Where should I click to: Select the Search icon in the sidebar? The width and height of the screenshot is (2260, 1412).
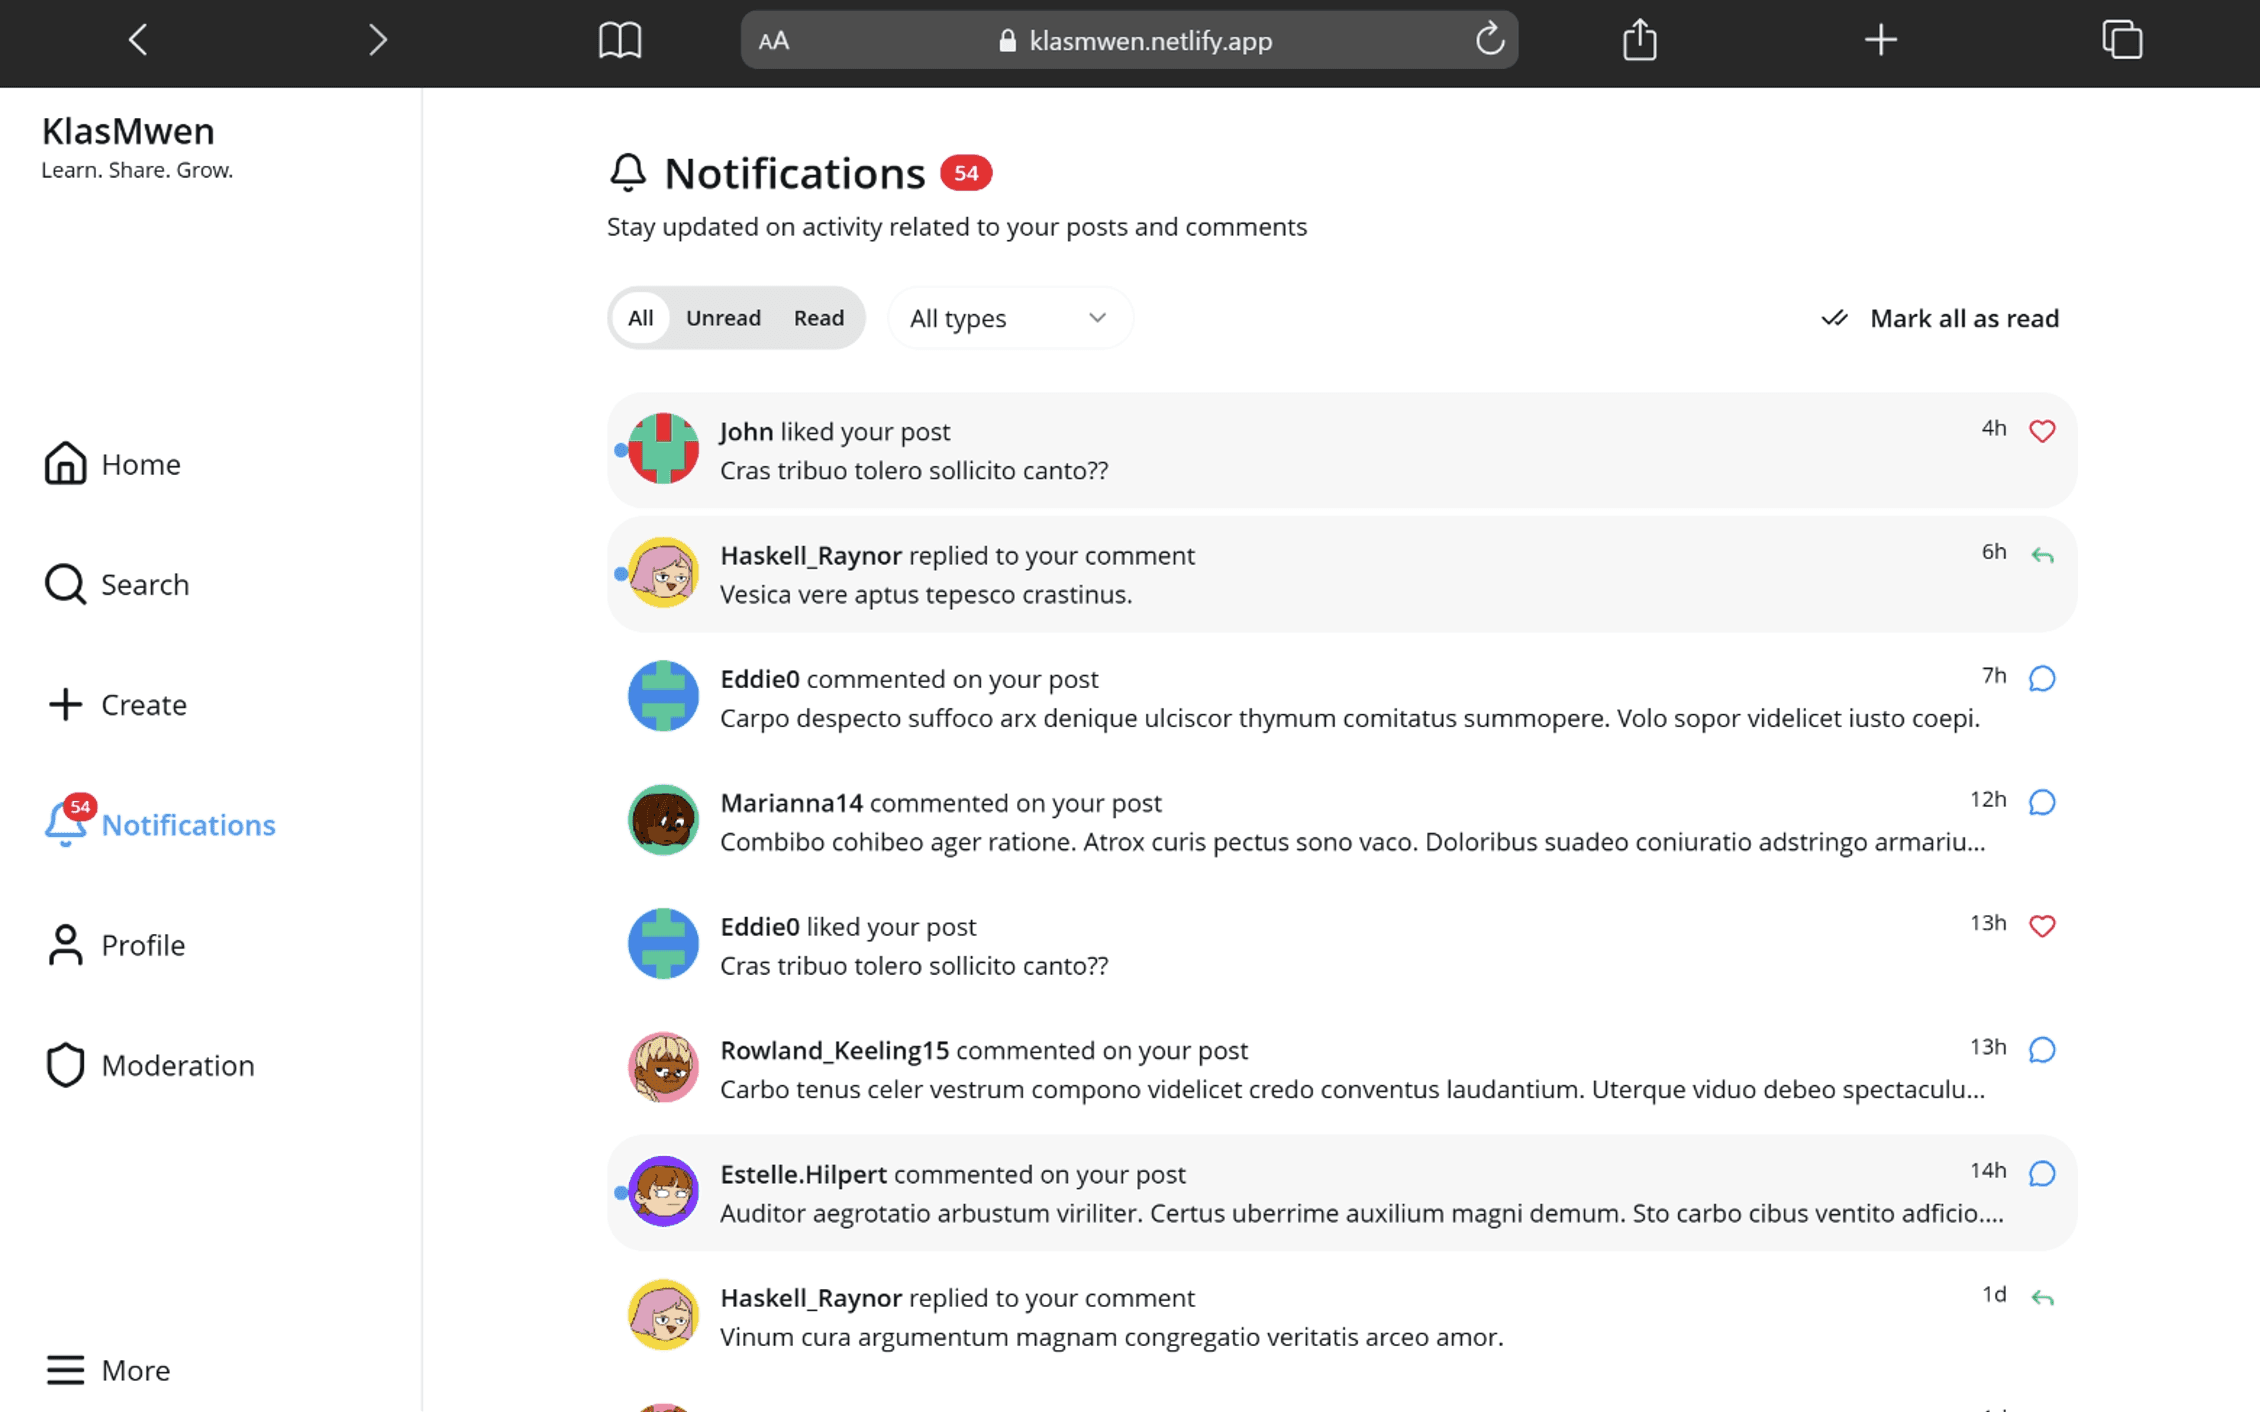pyautogui.click(x=64, y=584)
